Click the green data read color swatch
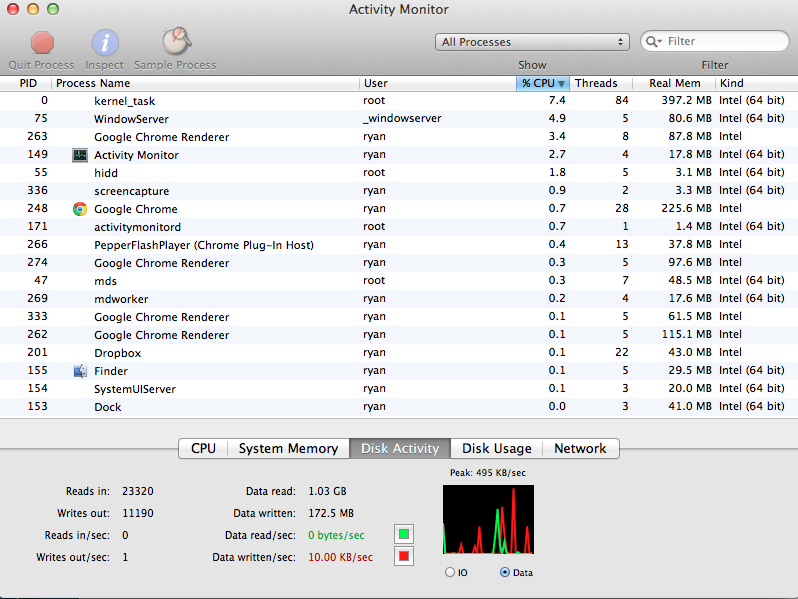The image size is (798, 599). click(404, 534)
